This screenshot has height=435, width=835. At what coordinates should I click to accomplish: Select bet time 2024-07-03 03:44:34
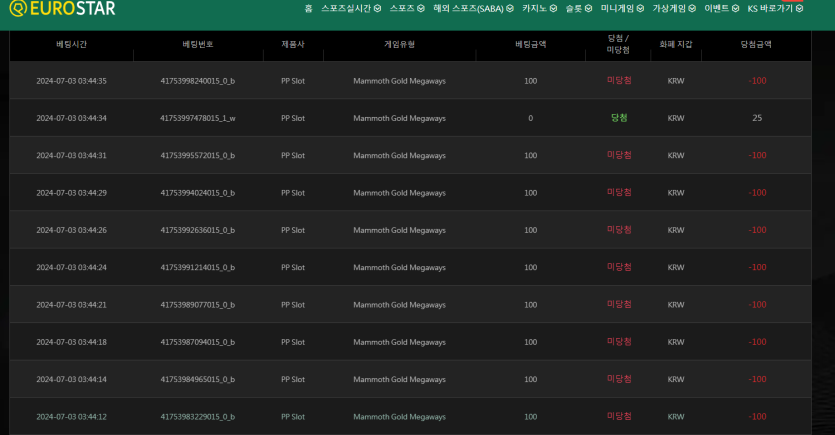point(71,118)
